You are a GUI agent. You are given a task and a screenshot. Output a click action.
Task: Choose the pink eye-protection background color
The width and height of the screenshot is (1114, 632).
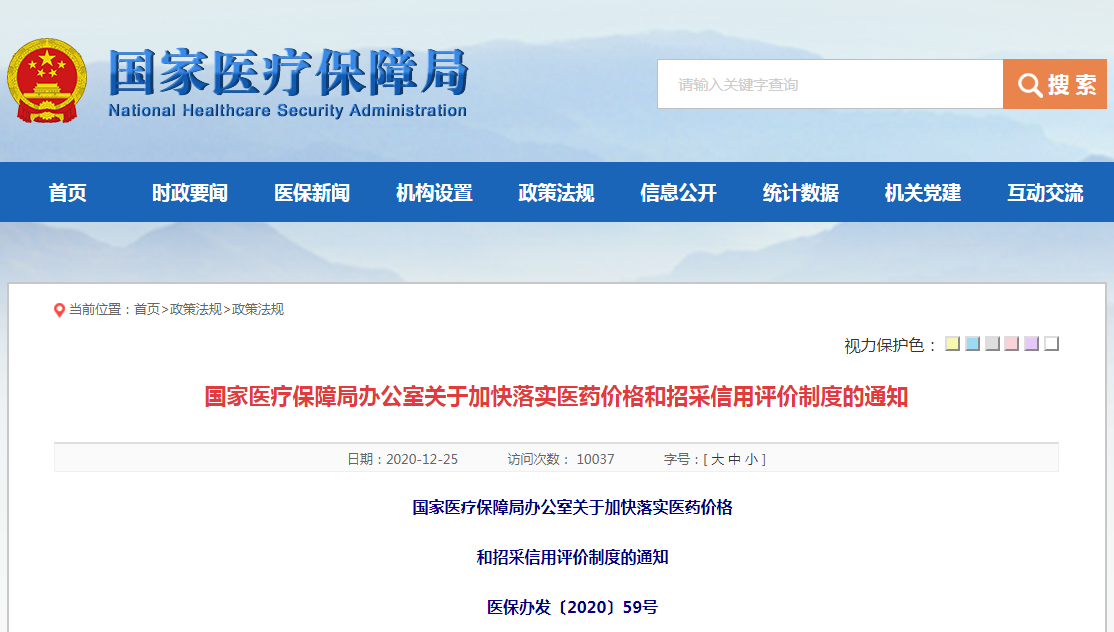coord(1011,344)
